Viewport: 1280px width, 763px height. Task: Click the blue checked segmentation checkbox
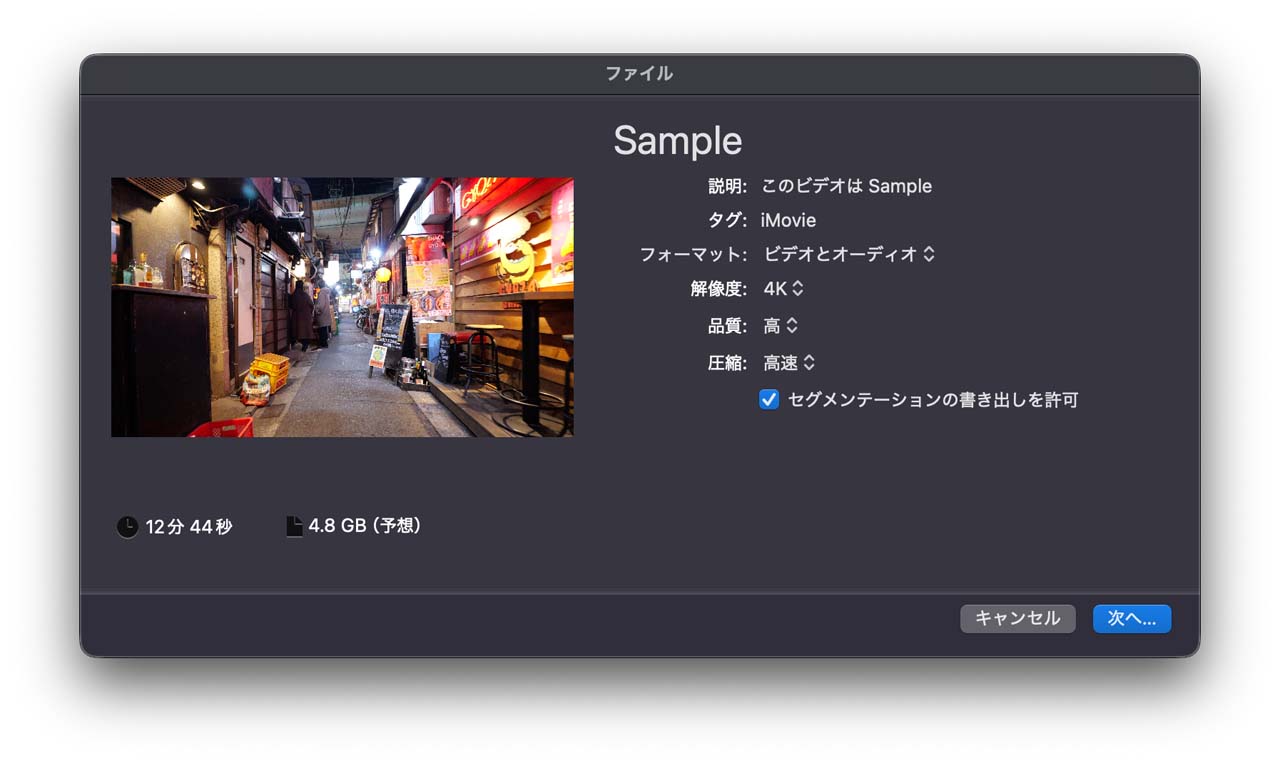point(768,399)
